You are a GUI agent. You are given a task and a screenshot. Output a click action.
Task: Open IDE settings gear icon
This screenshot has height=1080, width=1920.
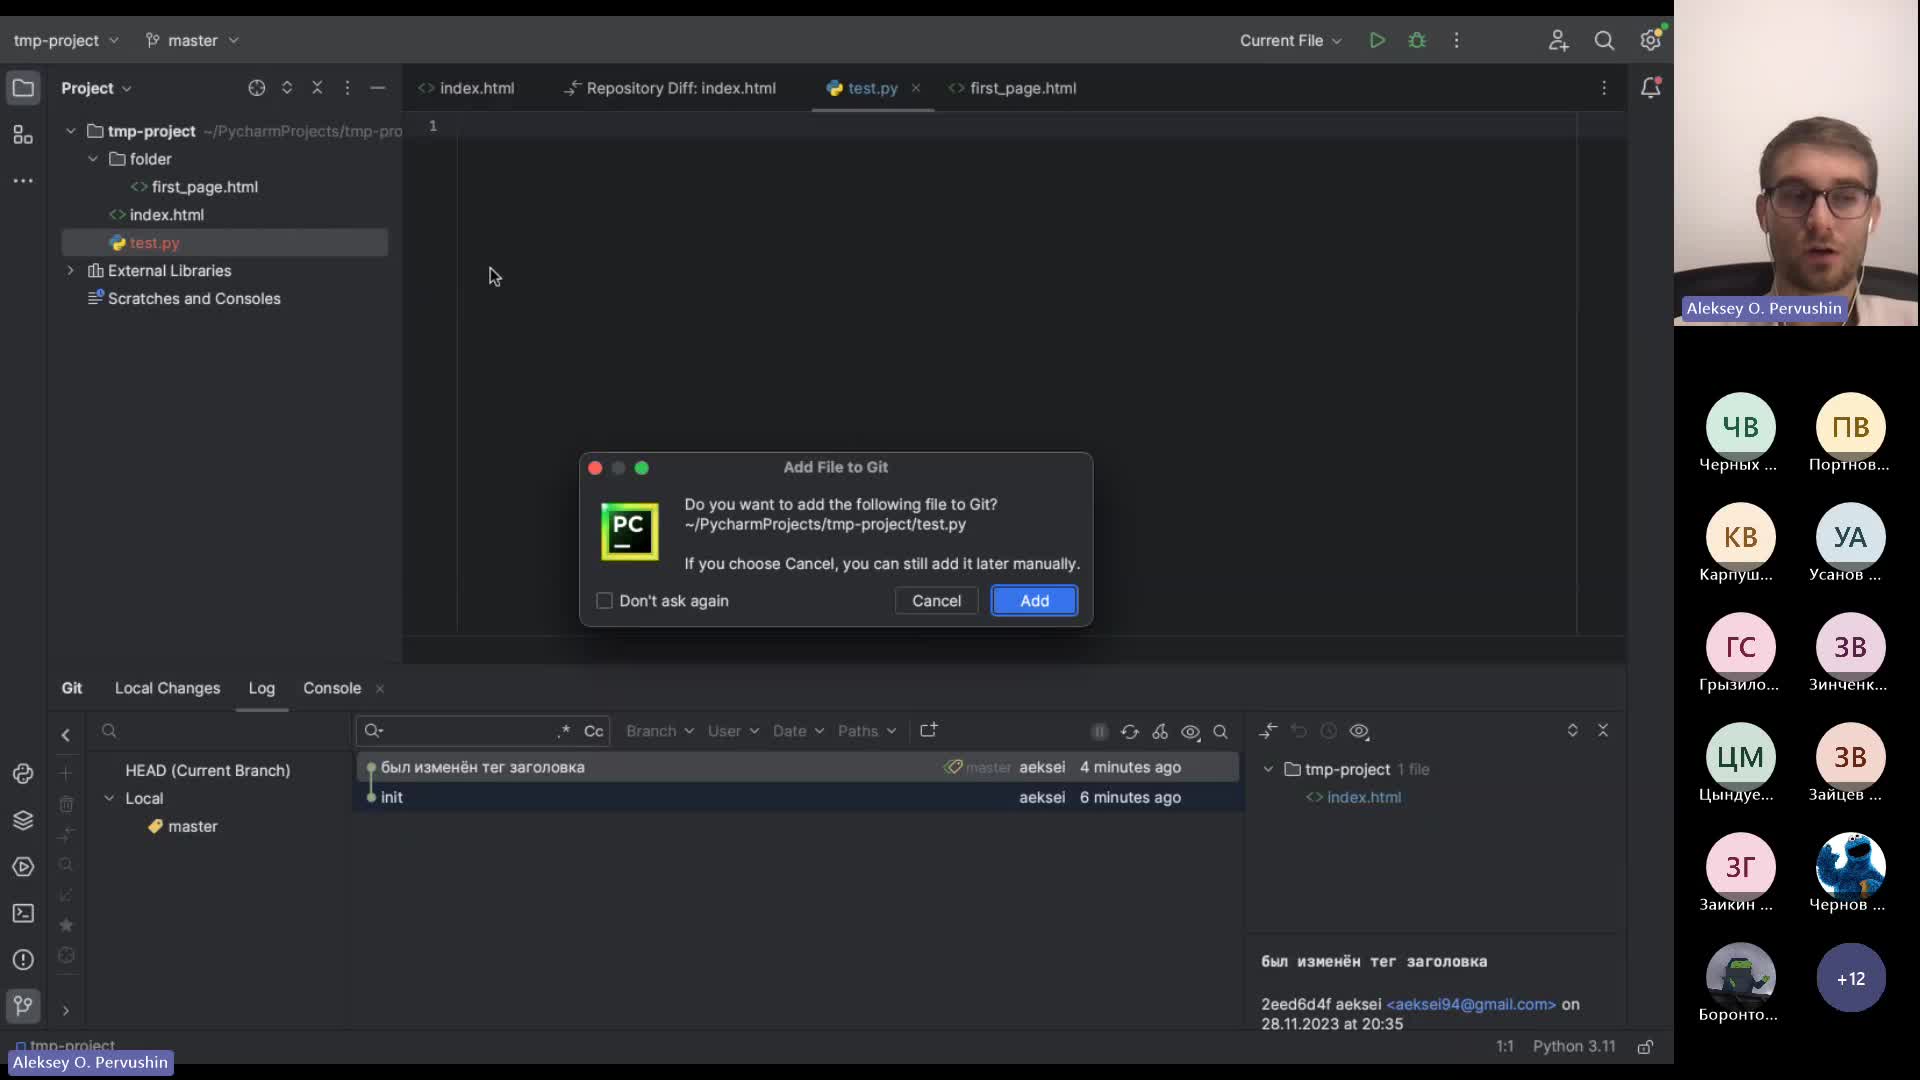(1650, 40)
